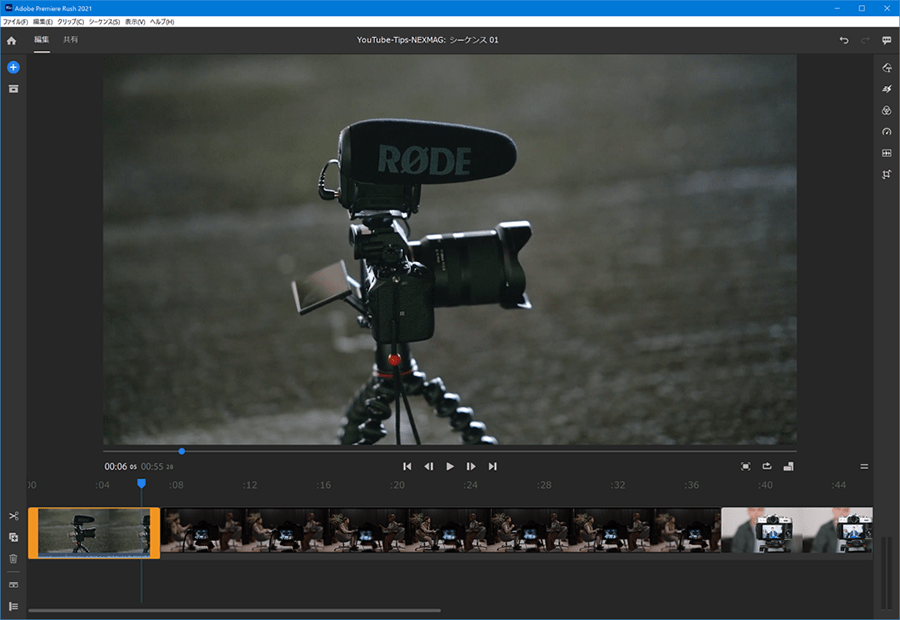Screen dimensions: 900x620
Task: Click the video preview monitor image
Action: (450, 250)
